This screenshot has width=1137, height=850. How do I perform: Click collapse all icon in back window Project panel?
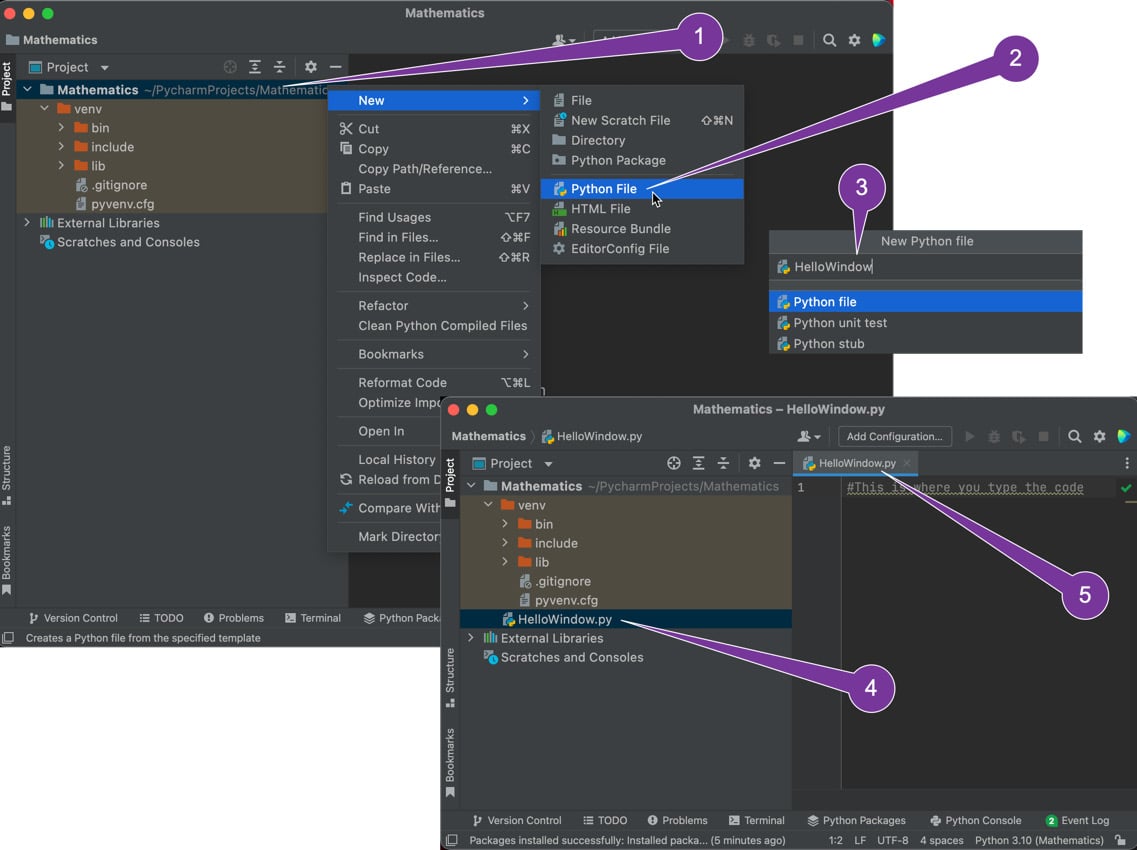click(279, 67)
